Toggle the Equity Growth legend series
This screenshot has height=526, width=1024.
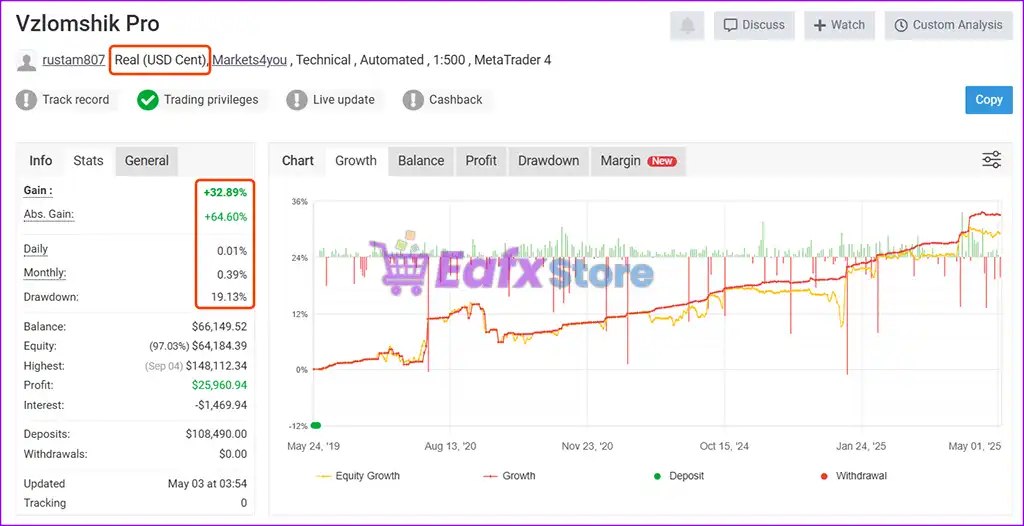(x=357, y=476)
